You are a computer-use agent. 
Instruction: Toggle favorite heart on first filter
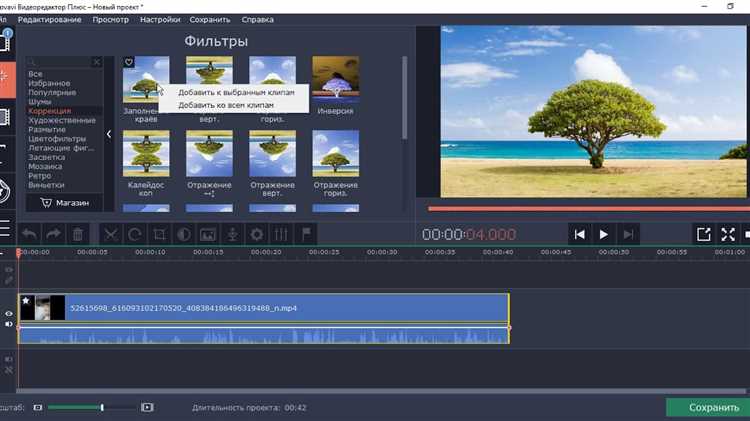coord(129,62)
